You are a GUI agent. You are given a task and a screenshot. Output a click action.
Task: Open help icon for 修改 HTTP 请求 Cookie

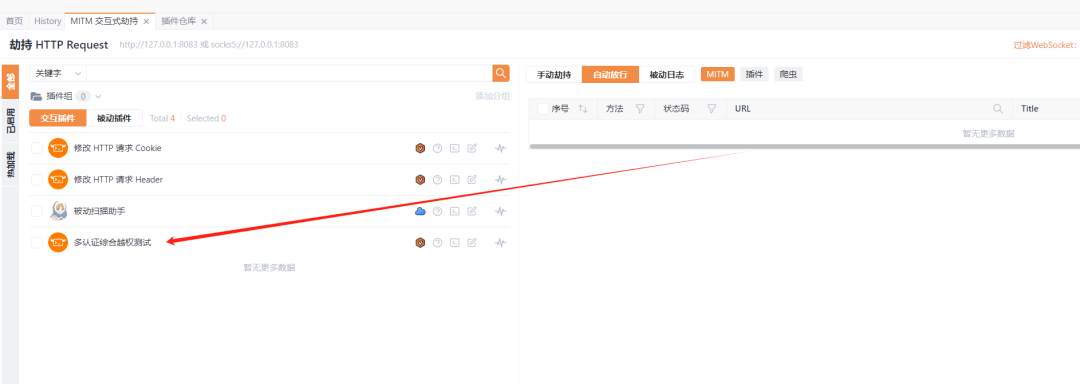pos(437,148)
